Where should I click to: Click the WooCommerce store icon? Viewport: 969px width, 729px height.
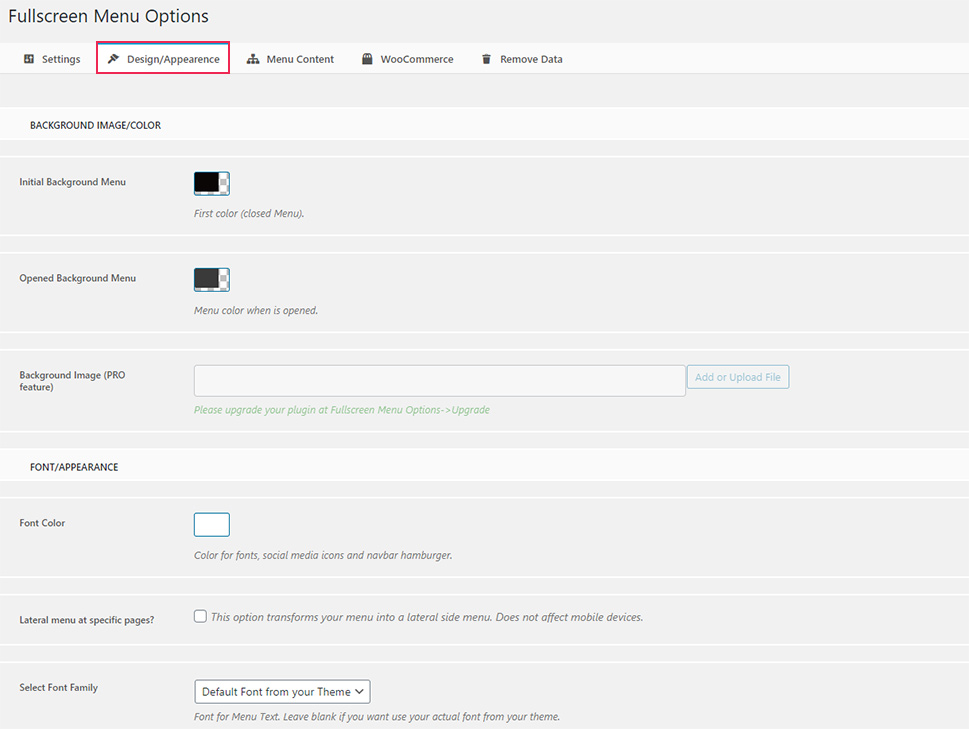click(367, 59)
